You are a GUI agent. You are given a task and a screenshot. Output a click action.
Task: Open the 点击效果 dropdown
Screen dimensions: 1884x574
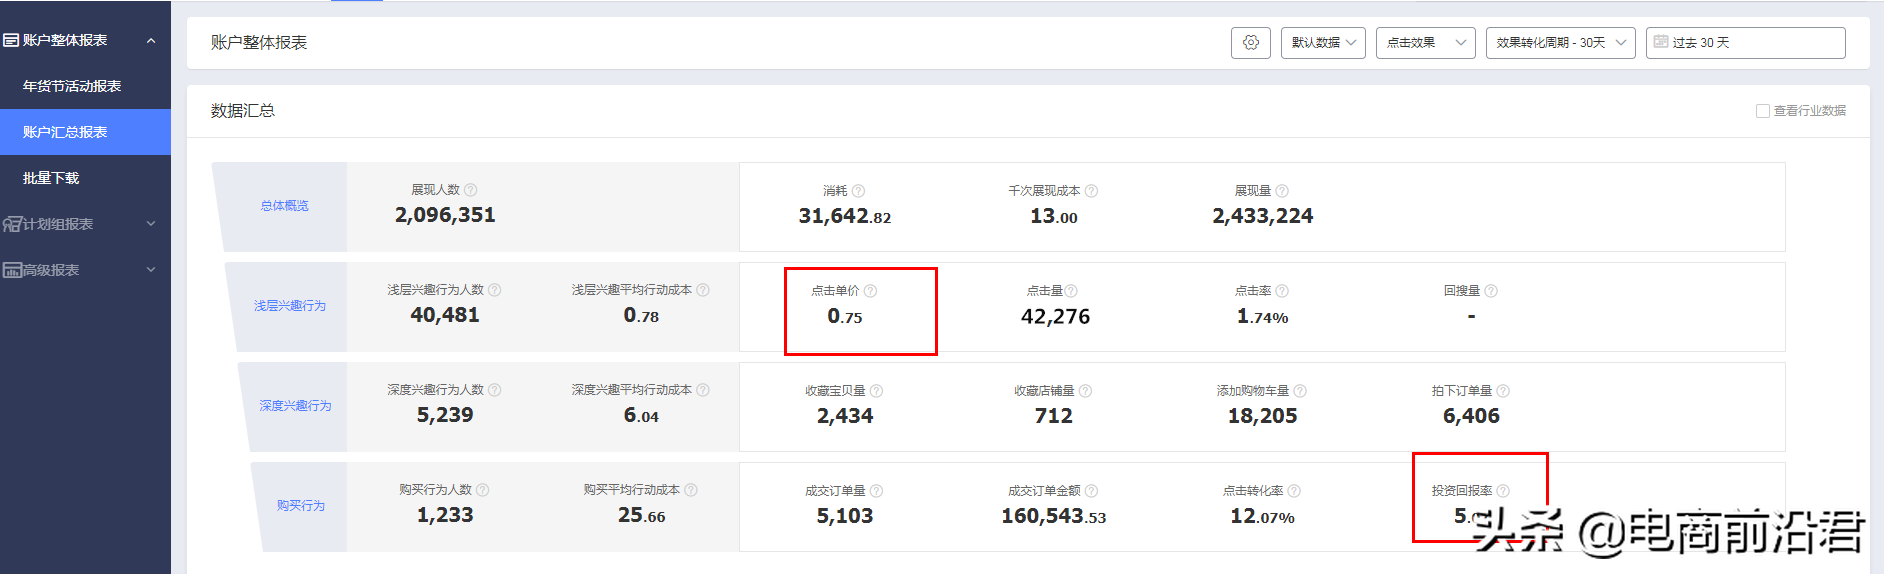1425,43
